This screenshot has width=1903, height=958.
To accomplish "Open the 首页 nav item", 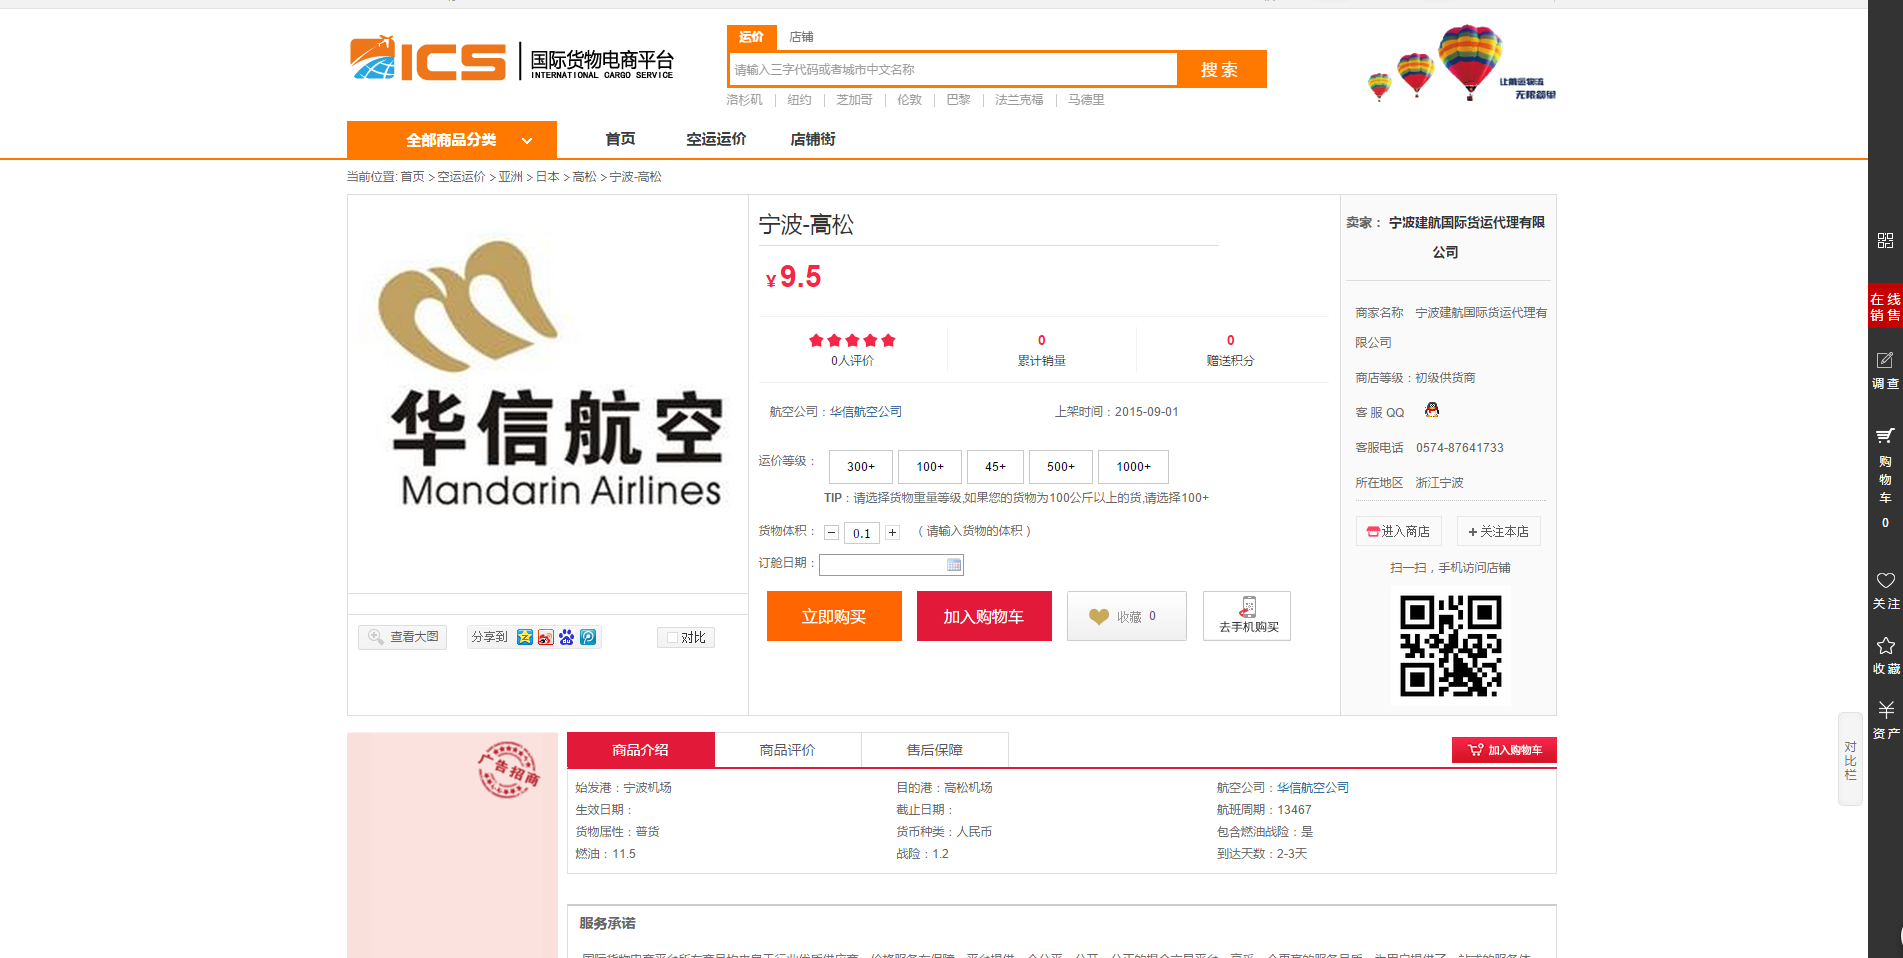I will tap(620, 139).
